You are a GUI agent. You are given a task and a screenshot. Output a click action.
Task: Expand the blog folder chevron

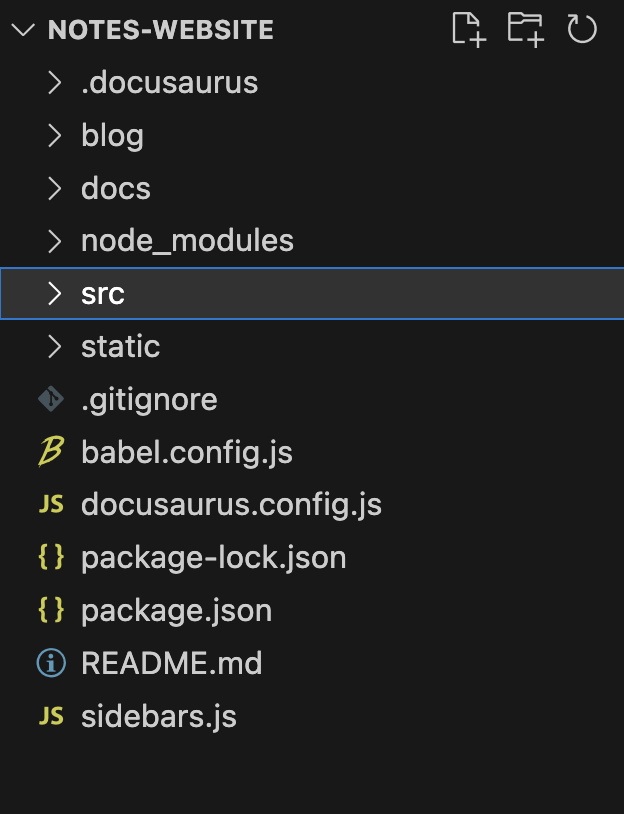(55, 135)
